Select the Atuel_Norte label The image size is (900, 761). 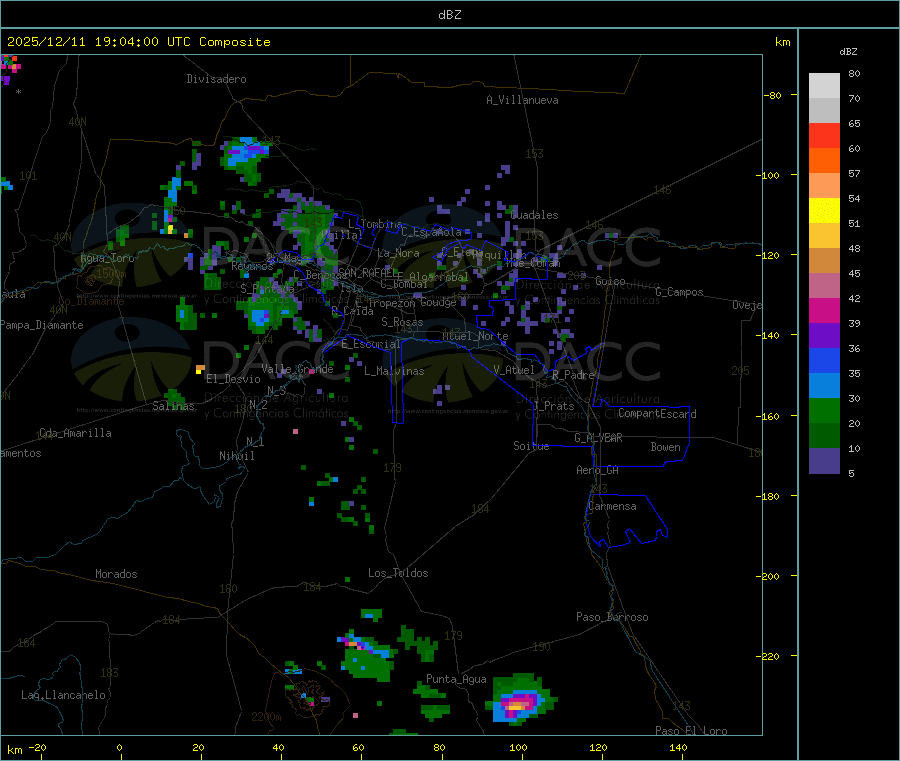pyautogui.click(x=475, y=336)
